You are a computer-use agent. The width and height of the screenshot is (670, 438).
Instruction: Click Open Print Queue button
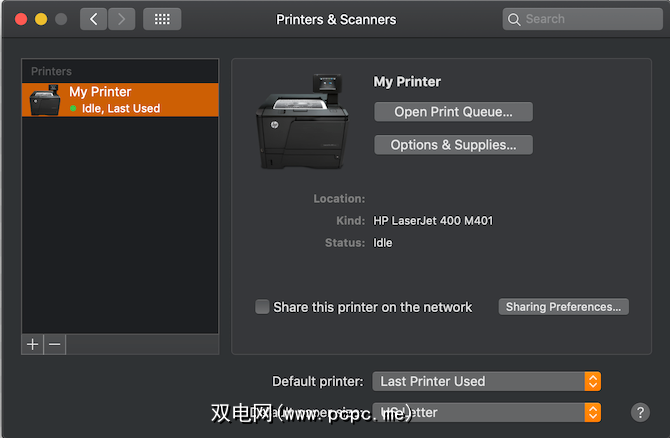tap(453, 112)
